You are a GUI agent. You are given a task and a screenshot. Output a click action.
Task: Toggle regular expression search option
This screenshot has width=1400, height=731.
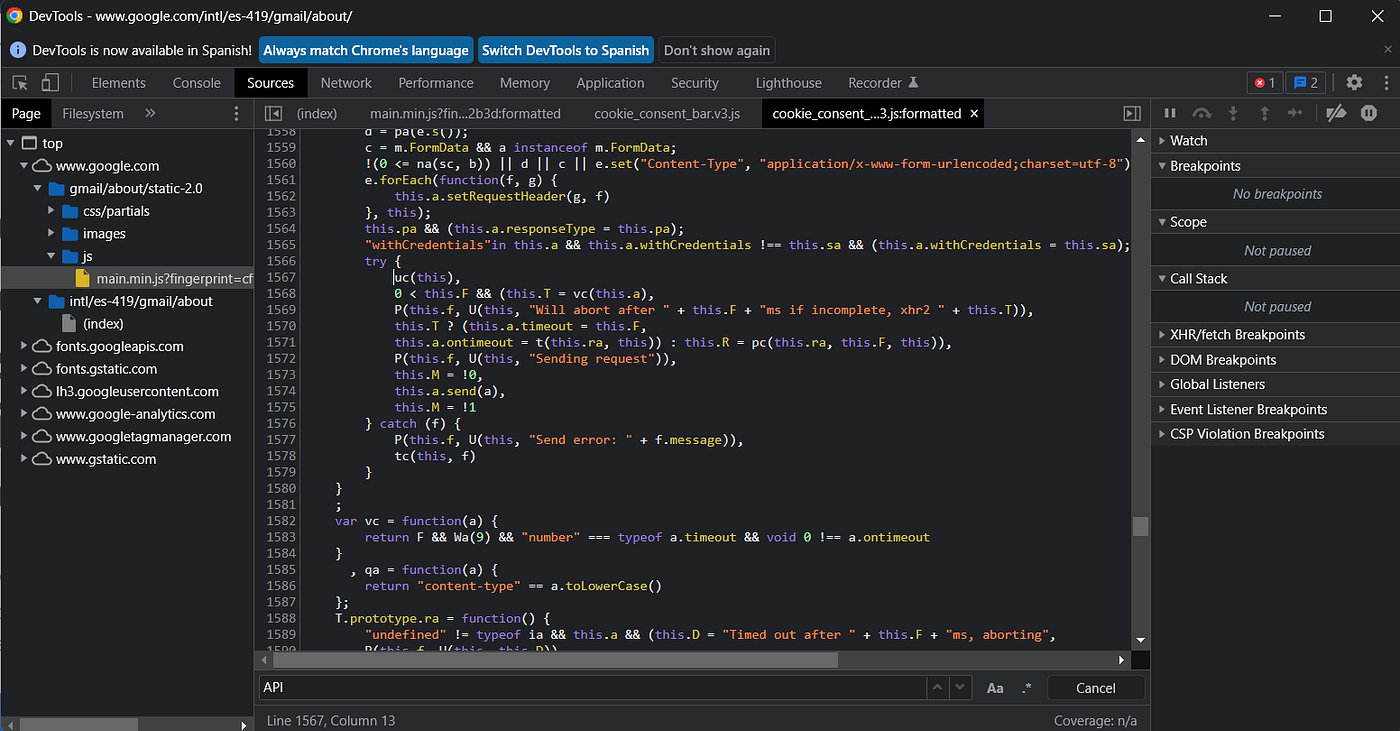pyautogui.click(x=1027, y=688)
